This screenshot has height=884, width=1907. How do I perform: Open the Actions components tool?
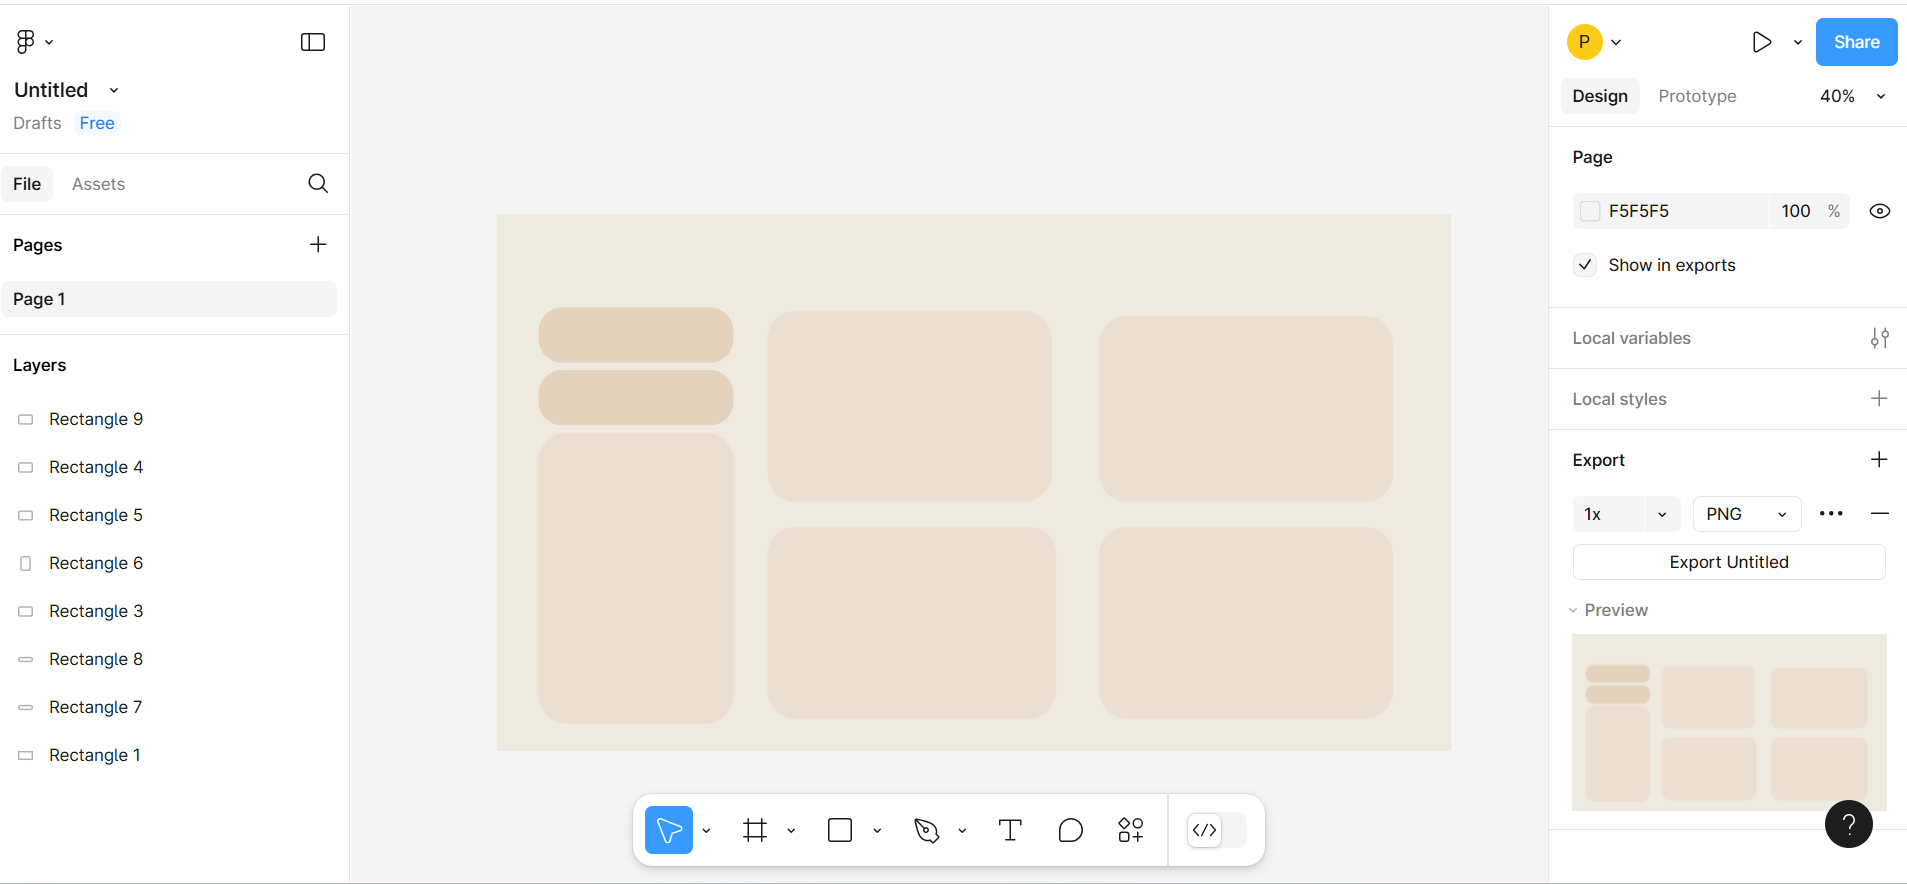click(x=1131, y=830)
